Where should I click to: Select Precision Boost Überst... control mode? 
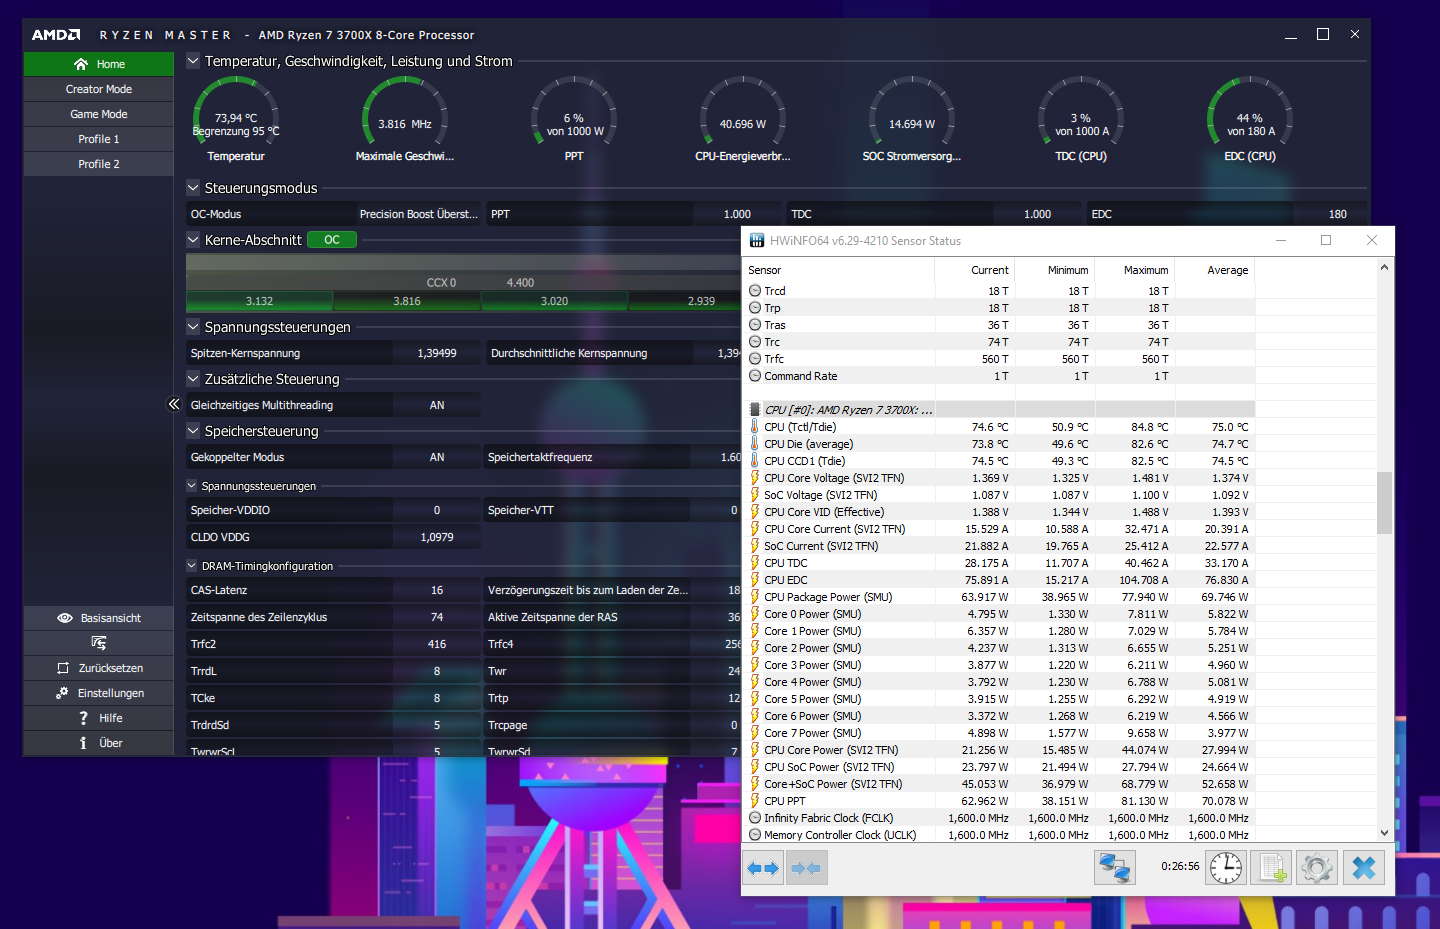coord(418,214)
